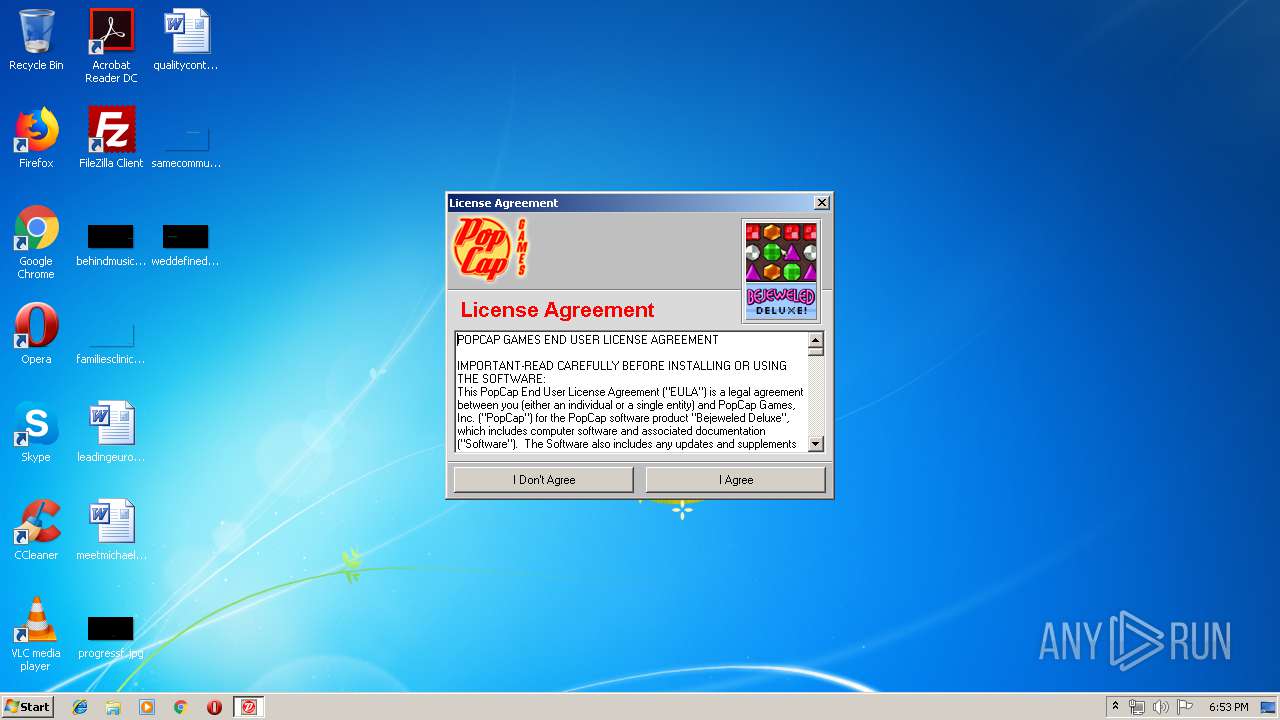Click the license text scrollbar up arrow
Viewport: 1280px width, 720px height.
[815, 340]
